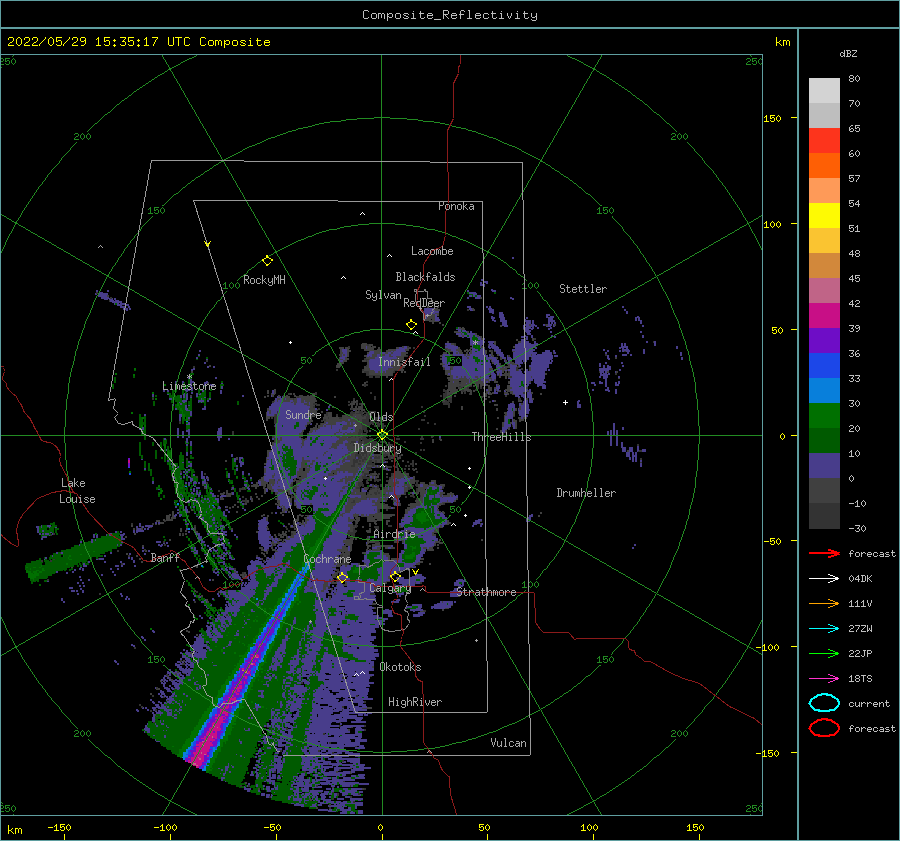The height and width of the screenshot is (841, 900).
Task: Click white plus marker east of ThreeHills
Action: pyautogui.click(x=565, y=402)
